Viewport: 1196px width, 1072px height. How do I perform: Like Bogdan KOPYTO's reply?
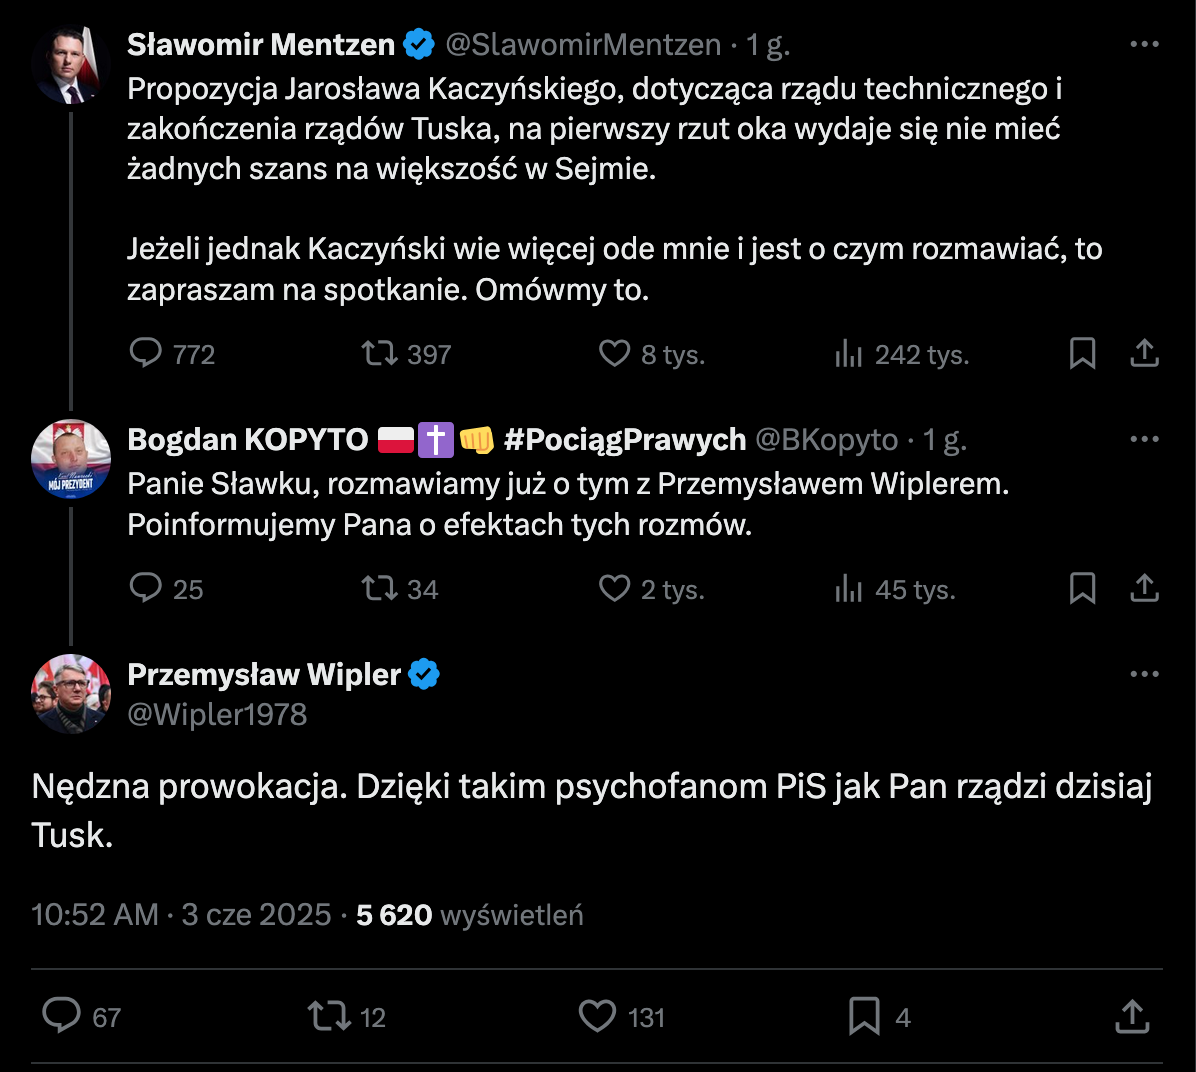click(614, 589)
